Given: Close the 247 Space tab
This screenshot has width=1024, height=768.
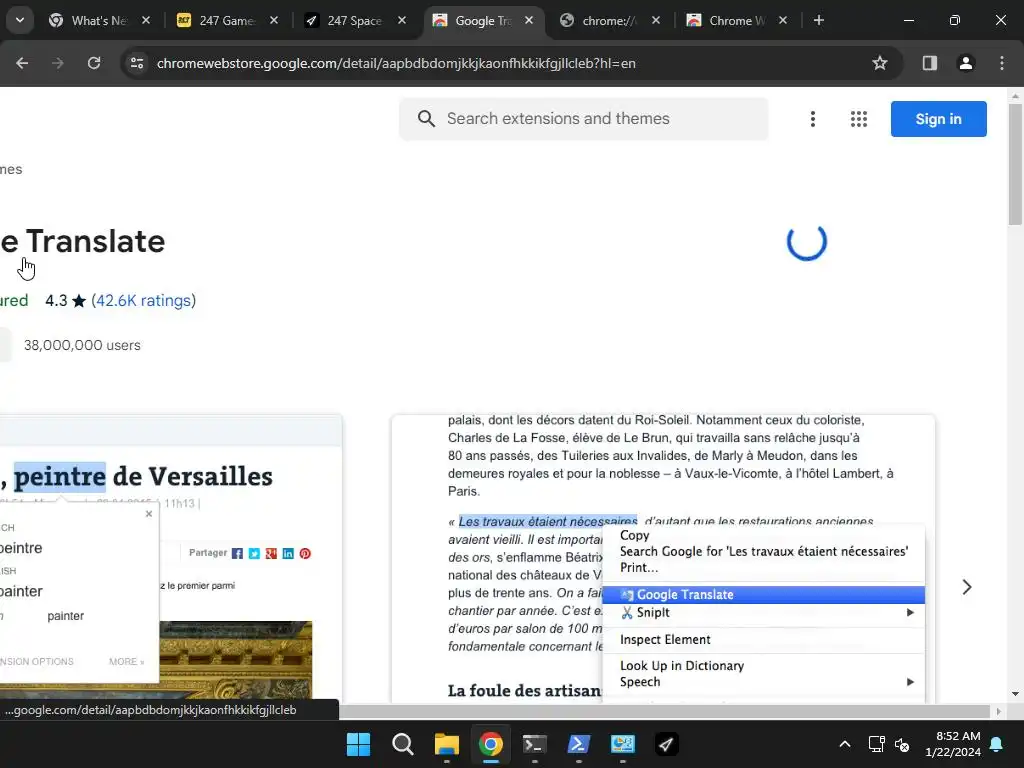Looking at the screenshot, I should [x=402, y=20].
